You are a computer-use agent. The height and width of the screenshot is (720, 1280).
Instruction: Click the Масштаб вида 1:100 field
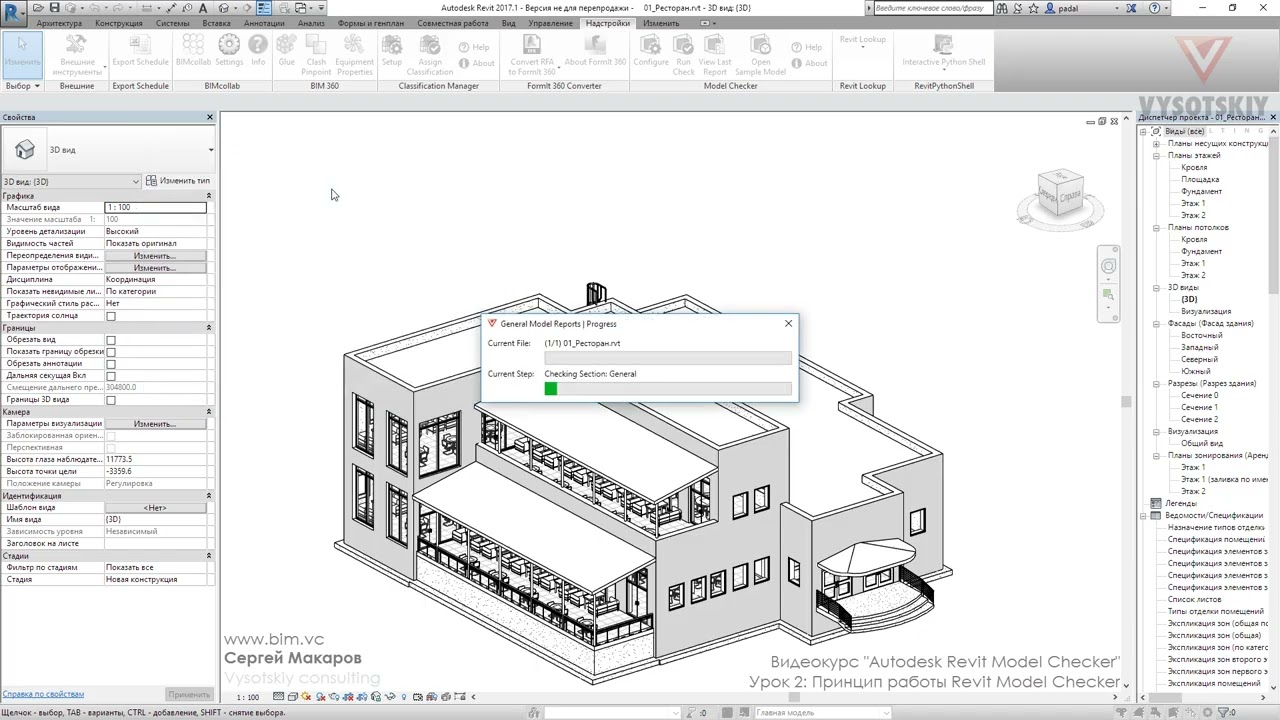155,207
